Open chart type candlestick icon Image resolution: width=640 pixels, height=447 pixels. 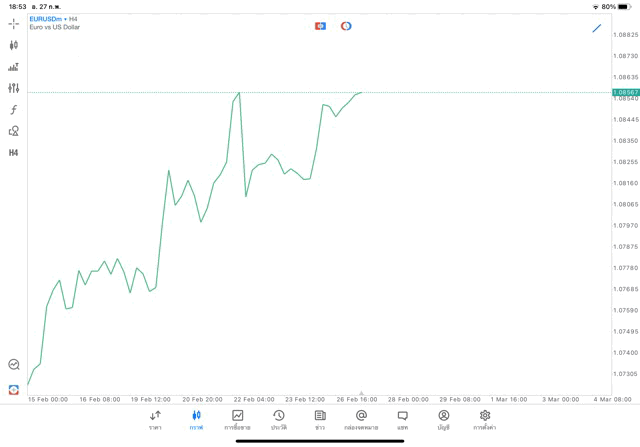pos(13,45)
